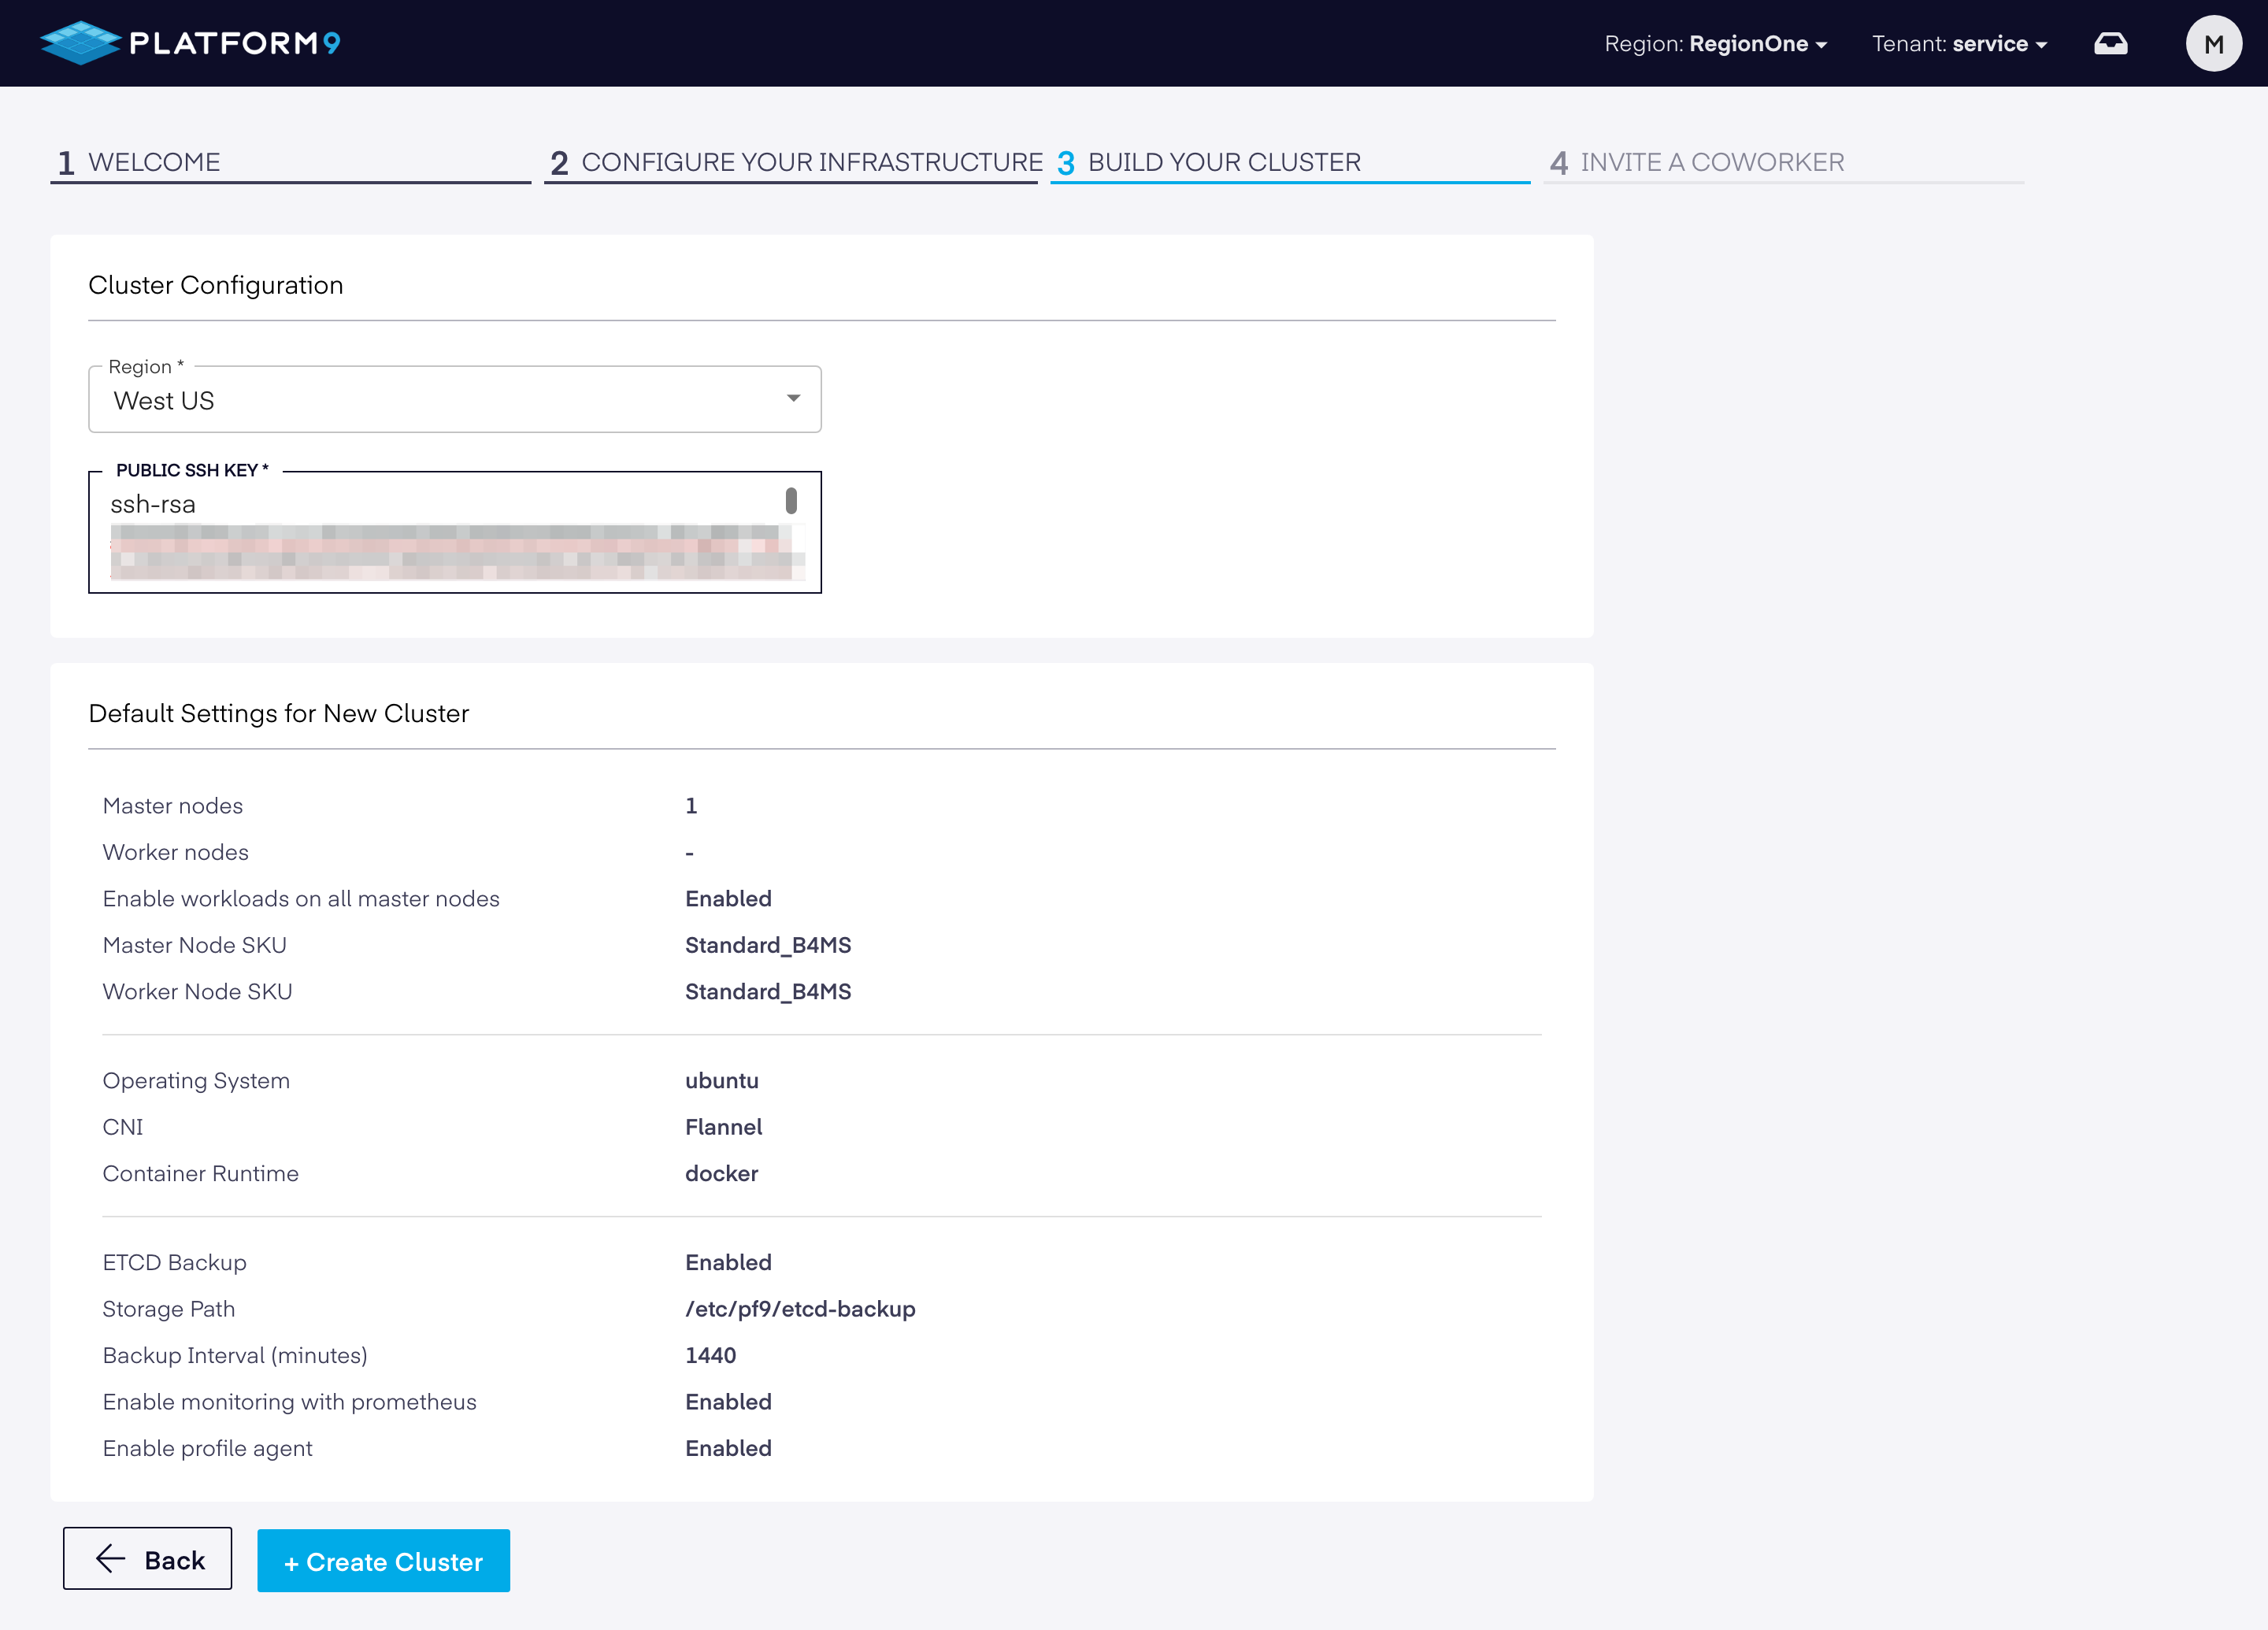This screenshot has width=2268, height=1630.
Task: Click step number 2 icon
Action: pyautogui.click(x=559, y=163)
